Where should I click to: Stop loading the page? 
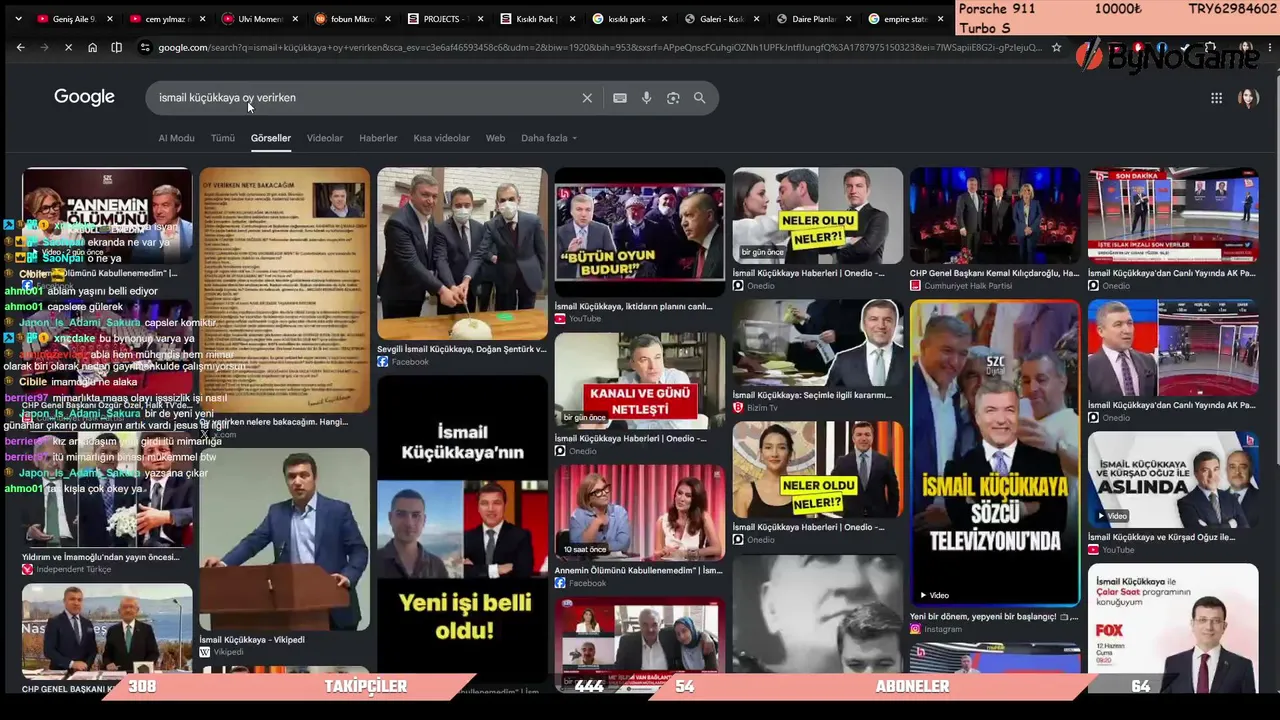(68, 47)
